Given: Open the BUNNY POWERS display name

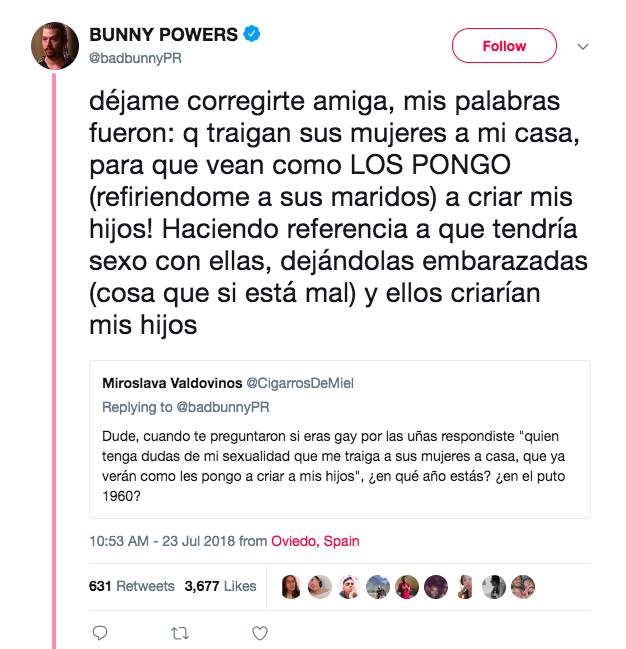Looking at the screenshot, I should 164,35.
